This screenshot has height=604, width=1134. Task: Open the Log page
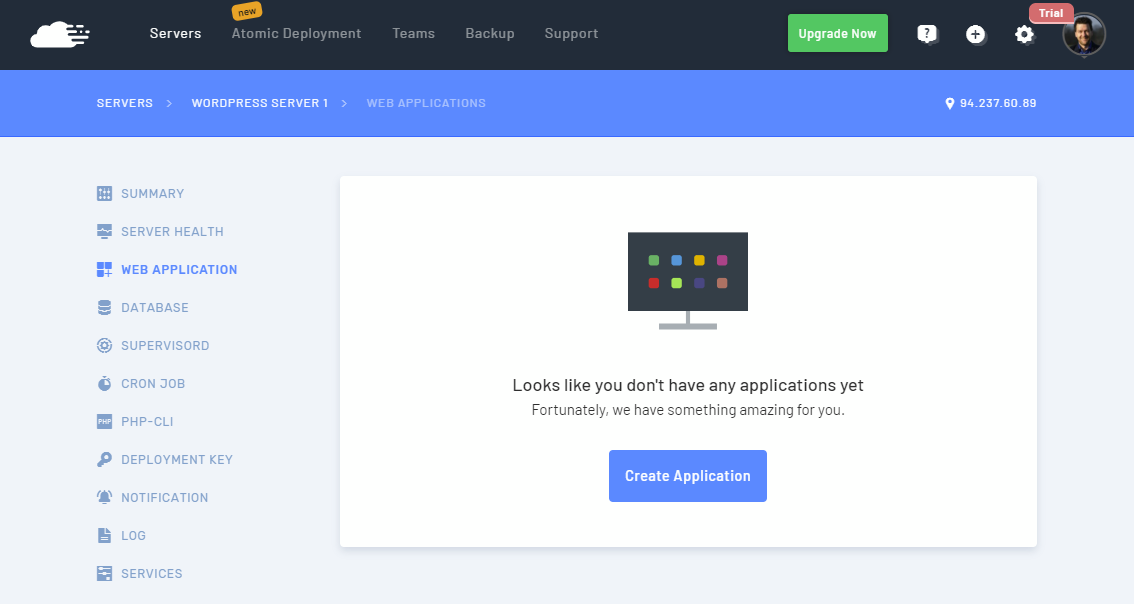tap(133, 535)
